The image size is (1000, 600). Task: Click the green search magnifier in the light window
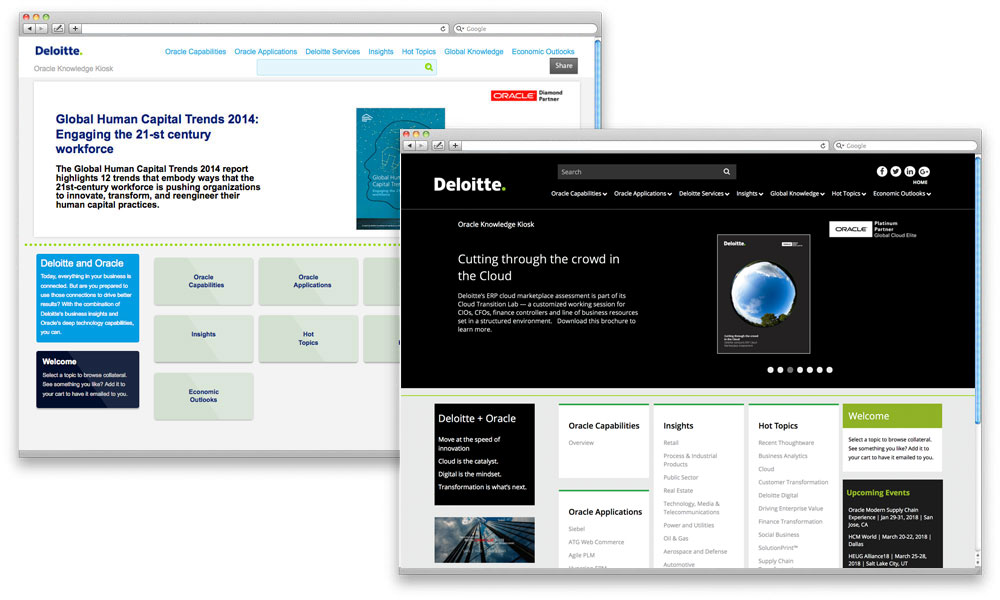[x=429, y=67]
